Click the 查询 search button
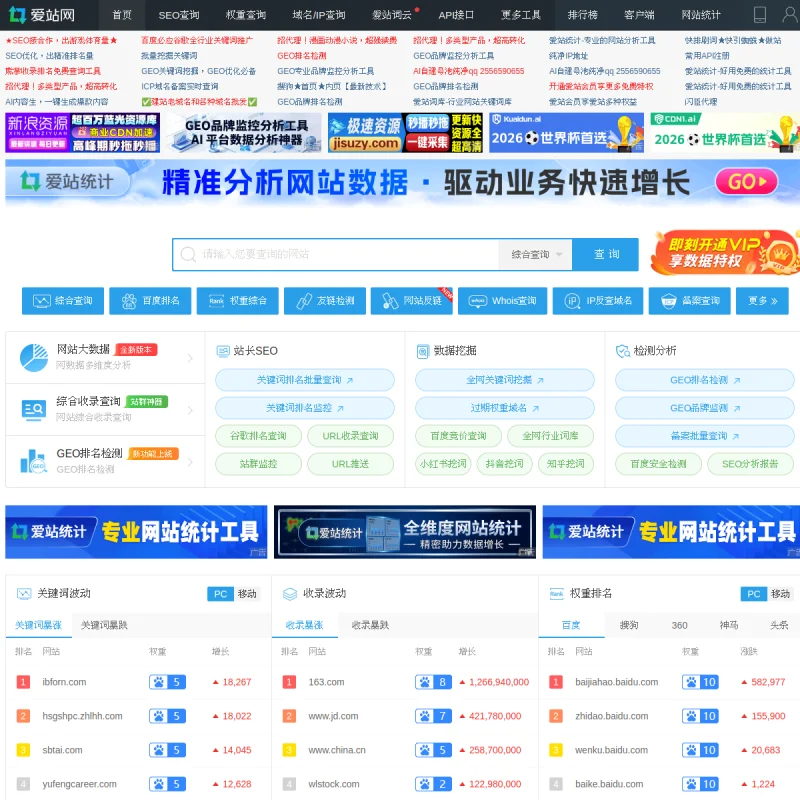The width and height of the screenshot is (800, 800). pyautogui.click(x=606, y=254)
